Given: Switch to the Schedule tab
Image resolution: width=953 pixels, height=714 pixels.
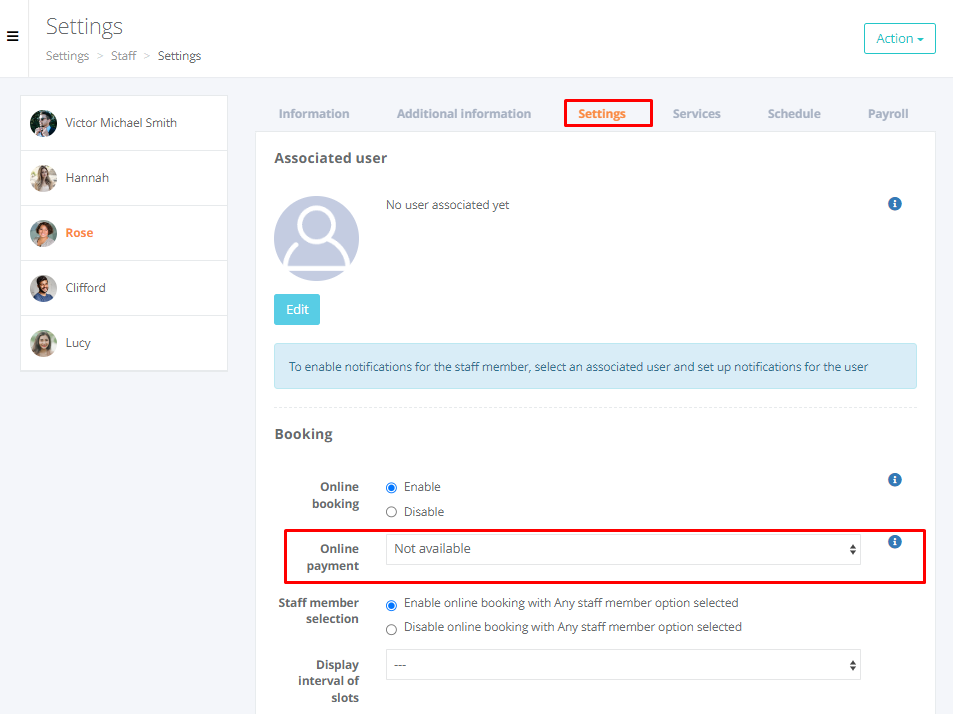Looking at the screenshot, I should click(794, 114).
